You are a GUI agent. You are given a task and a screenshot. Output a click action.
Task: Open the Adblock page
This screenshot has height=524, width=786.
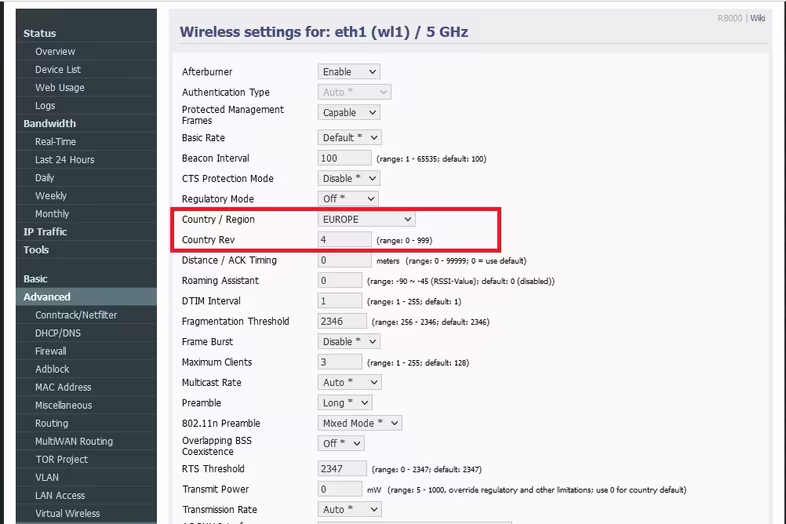click(x=52, y=369)
